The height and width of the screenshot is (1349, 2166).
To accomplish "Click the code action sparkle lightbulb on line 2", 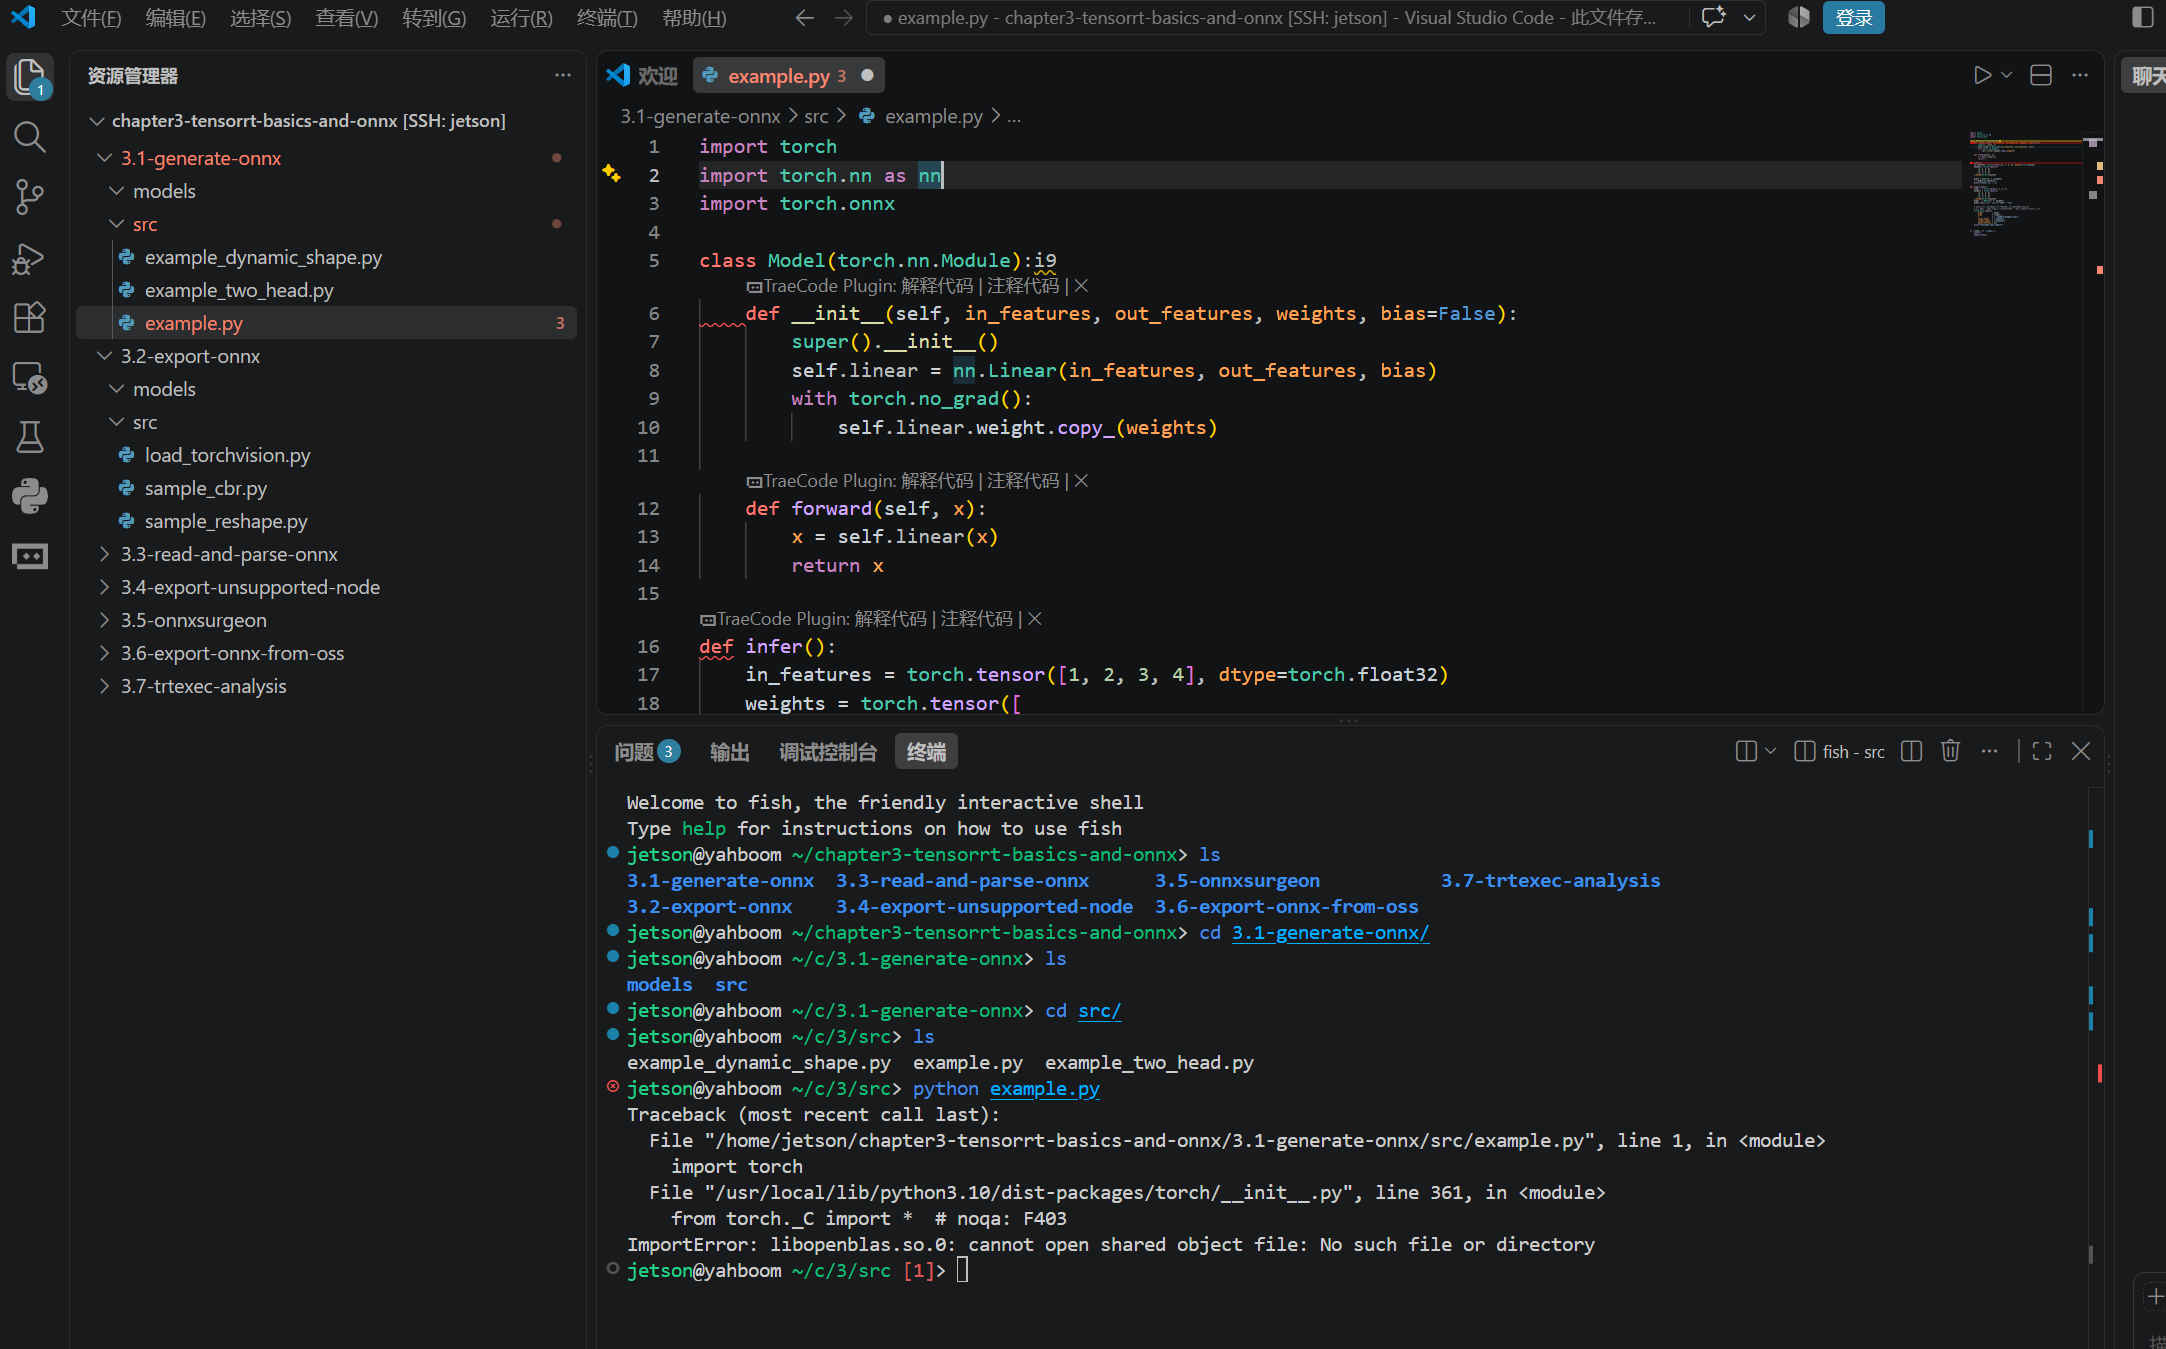I will tap(612, 174).
